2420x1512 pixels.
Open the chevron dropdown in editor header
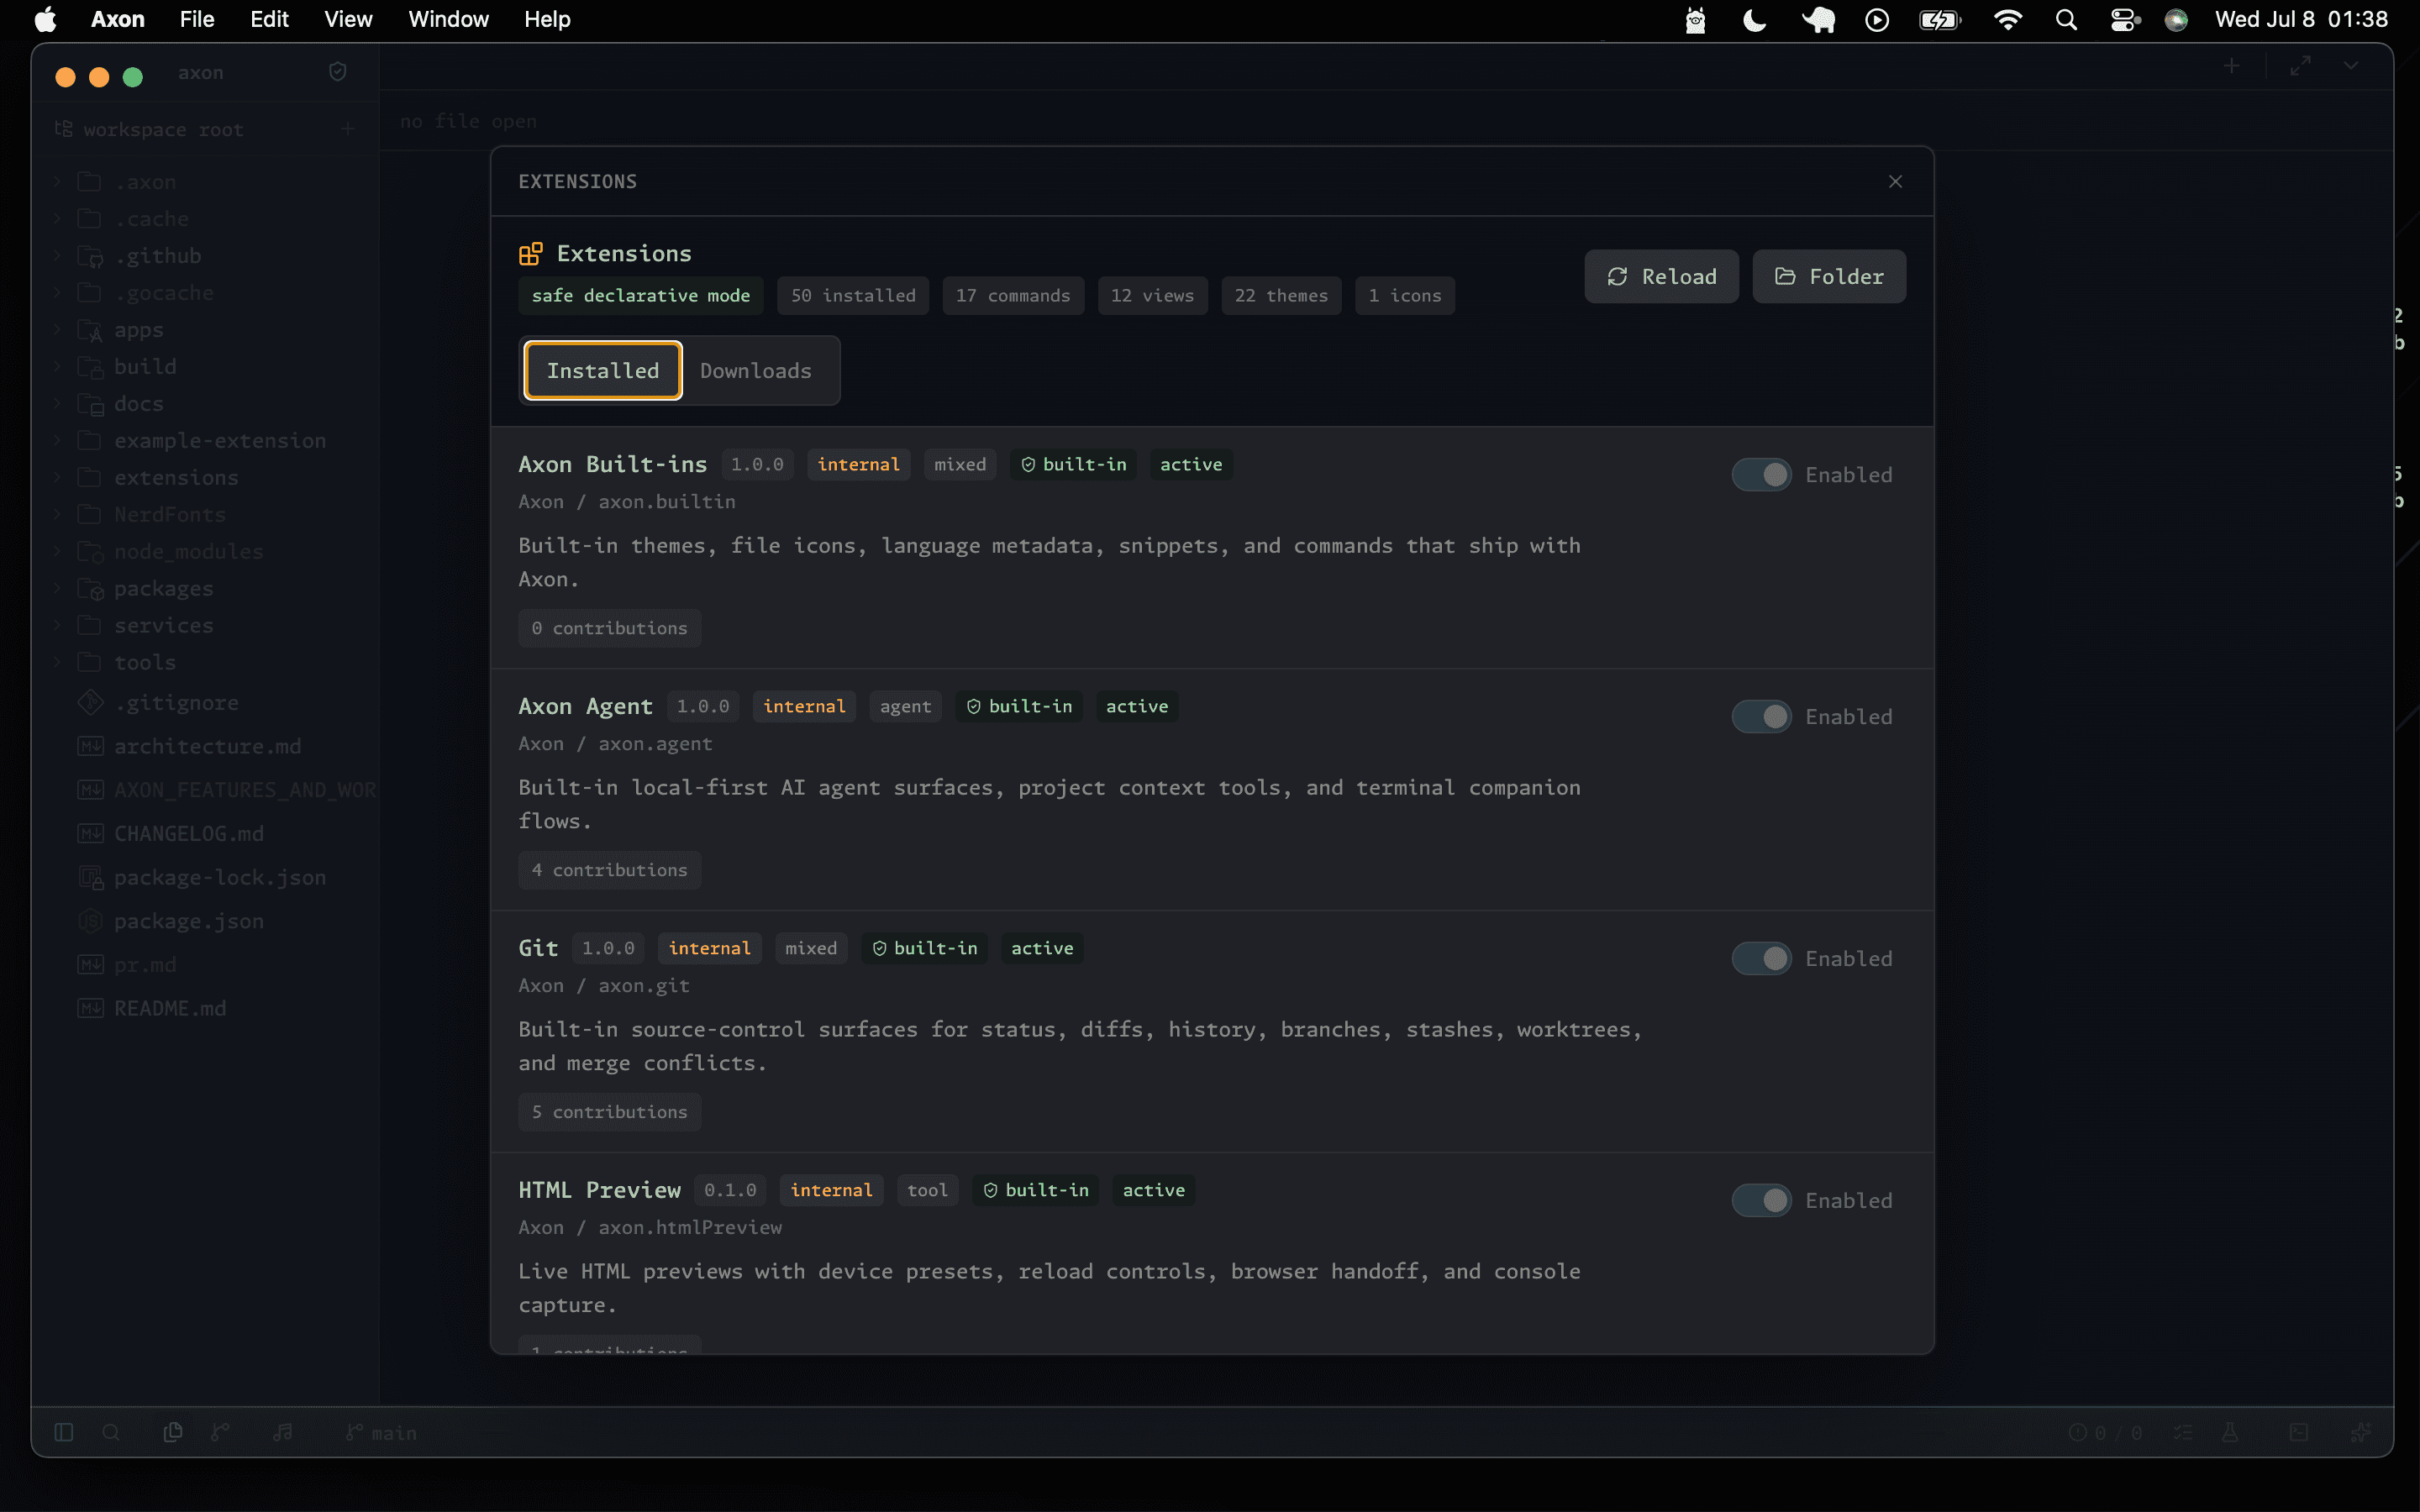click(x=2351, y=66)
